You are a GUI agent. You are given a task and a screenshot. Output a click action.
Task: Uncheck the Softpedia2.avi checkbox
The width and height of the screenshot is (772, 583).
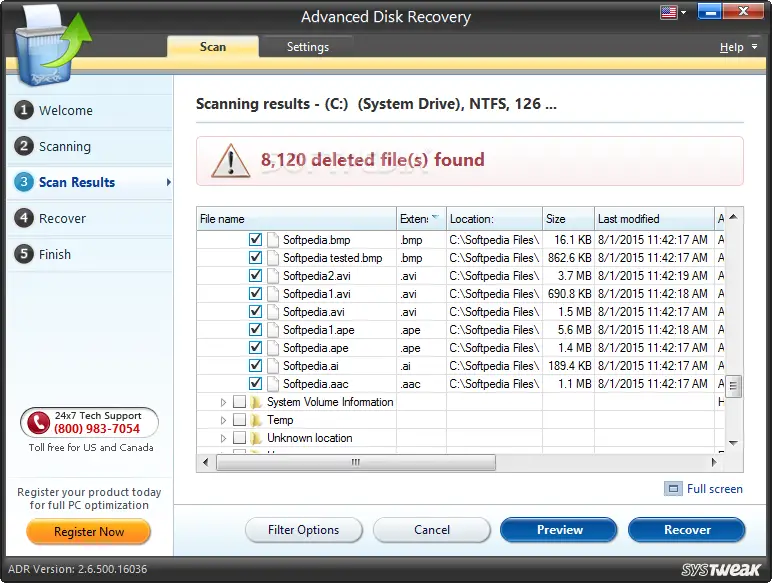pyautogui.click(x=255, y=276)
